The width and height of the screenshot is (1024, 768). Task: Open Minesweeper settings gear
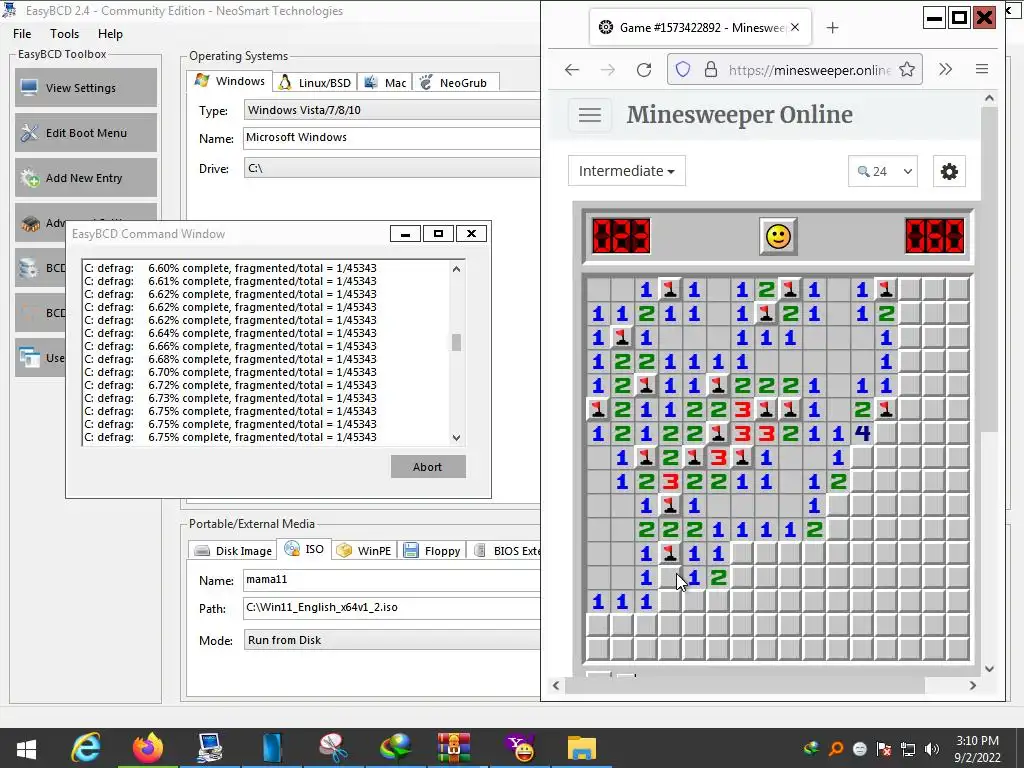click(949, 171)
